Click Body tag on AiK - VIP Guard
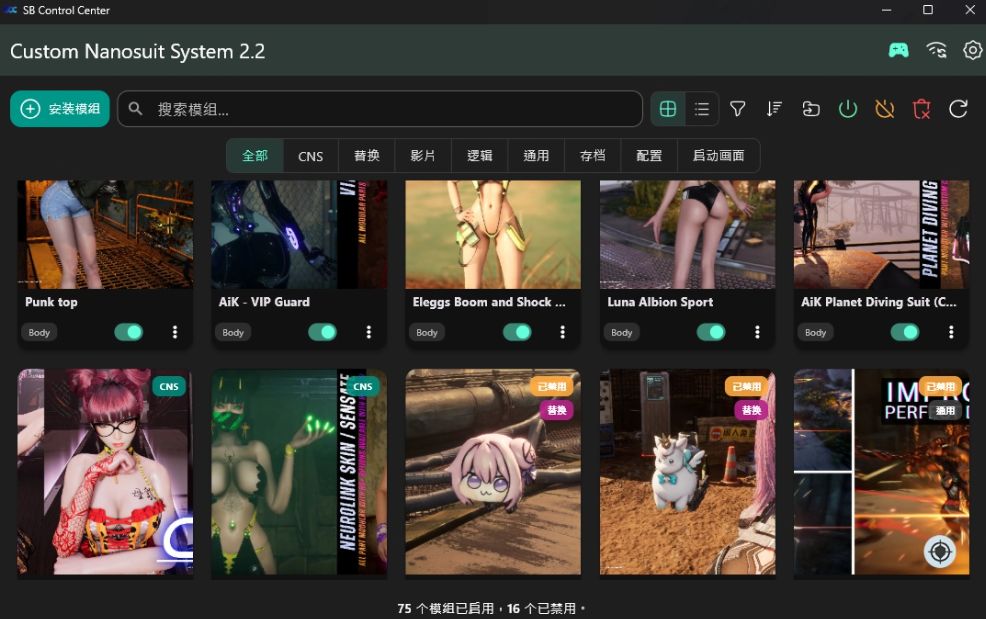The width and height of the screenshot is (986, 619). click(x=233, y=332)
